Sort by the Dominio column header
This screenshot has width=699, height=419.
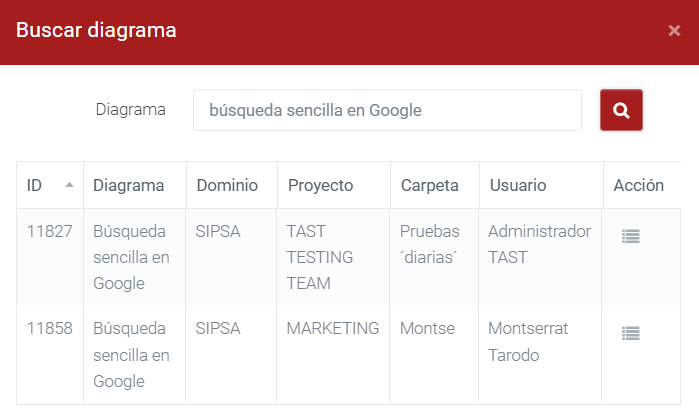(x=227, y=185)
